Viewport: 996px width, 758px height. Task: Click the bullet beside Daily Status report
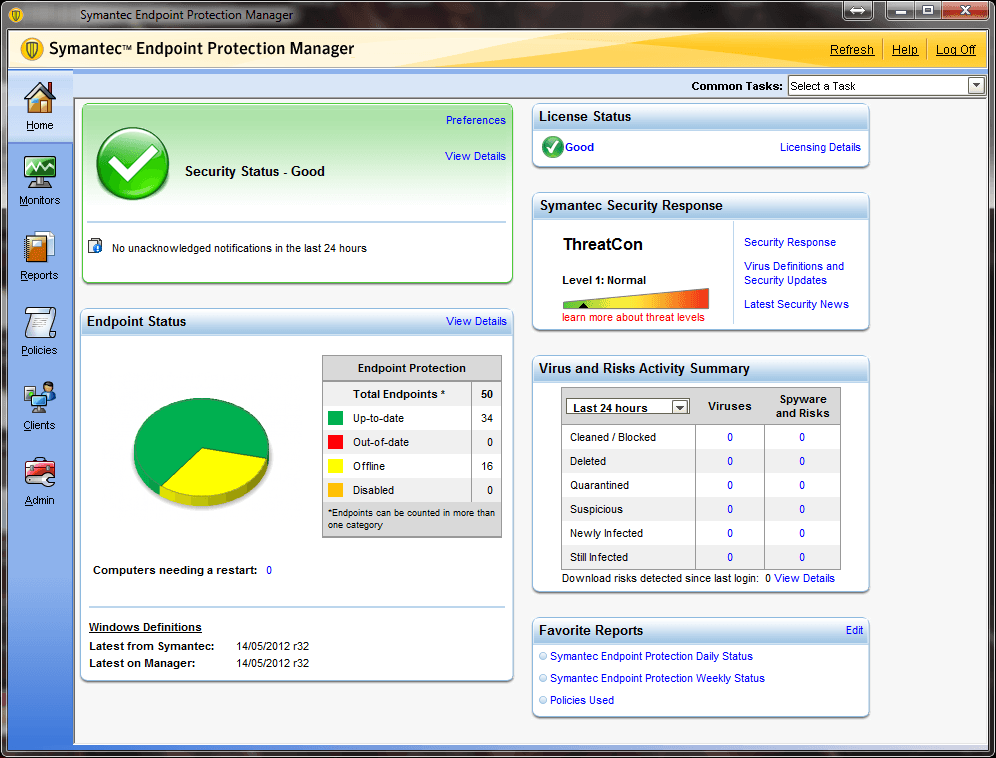pos(543,656)
